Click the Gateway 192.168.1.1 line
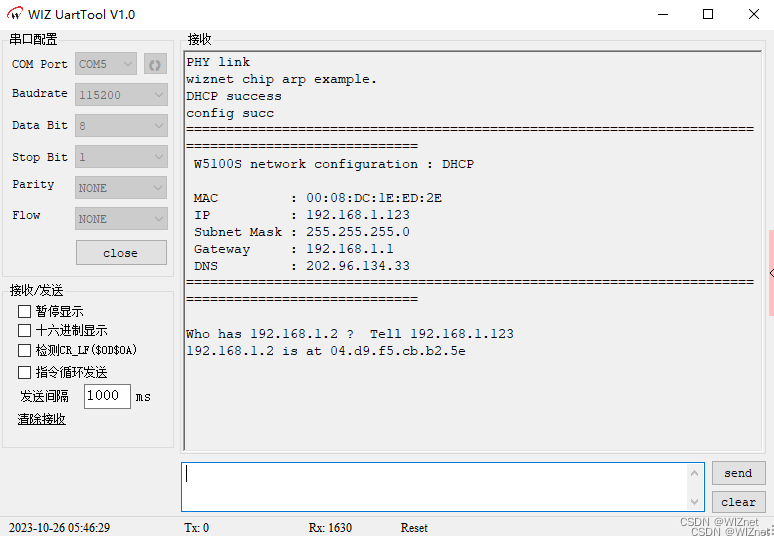This screenshot has height=536, width=774. [294, 249]
